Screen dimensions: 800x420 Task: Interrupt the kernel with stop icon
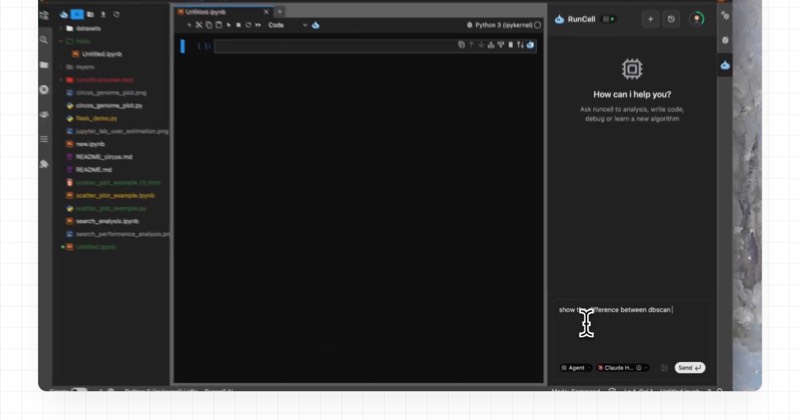pyautogui.click(x=238, y=25)
